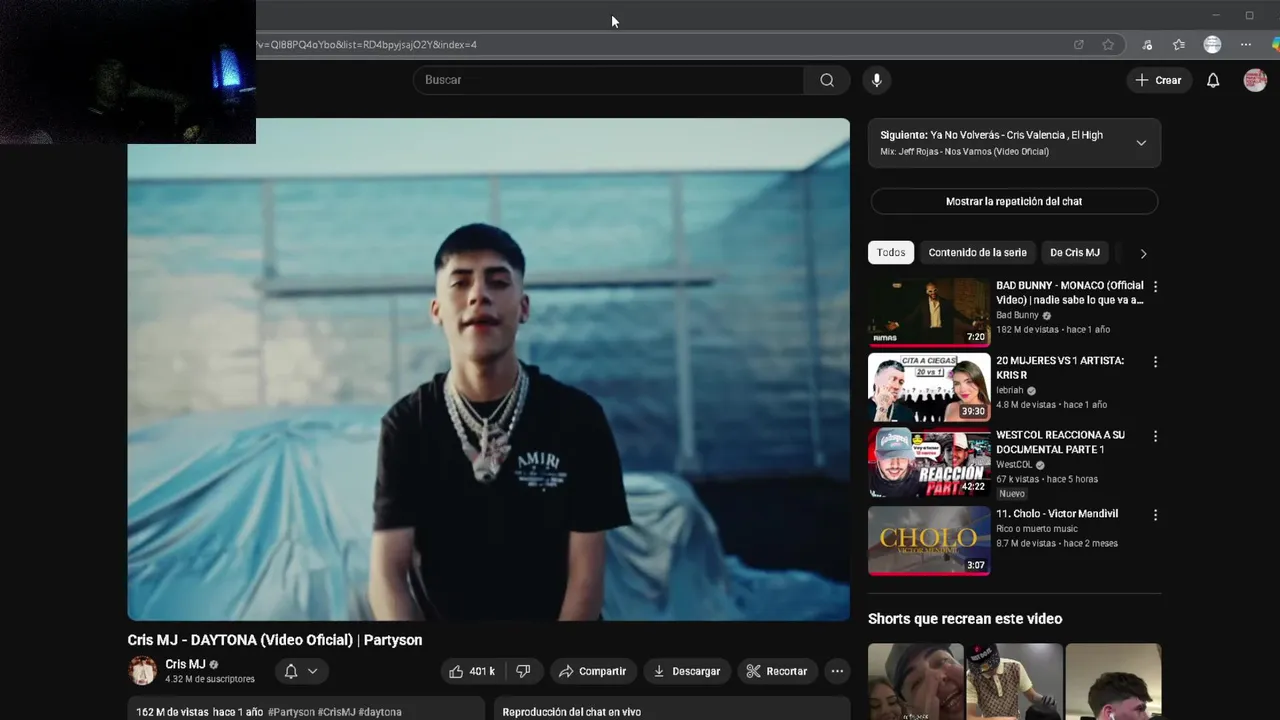Like the DAYTONA video

point(472,671)
